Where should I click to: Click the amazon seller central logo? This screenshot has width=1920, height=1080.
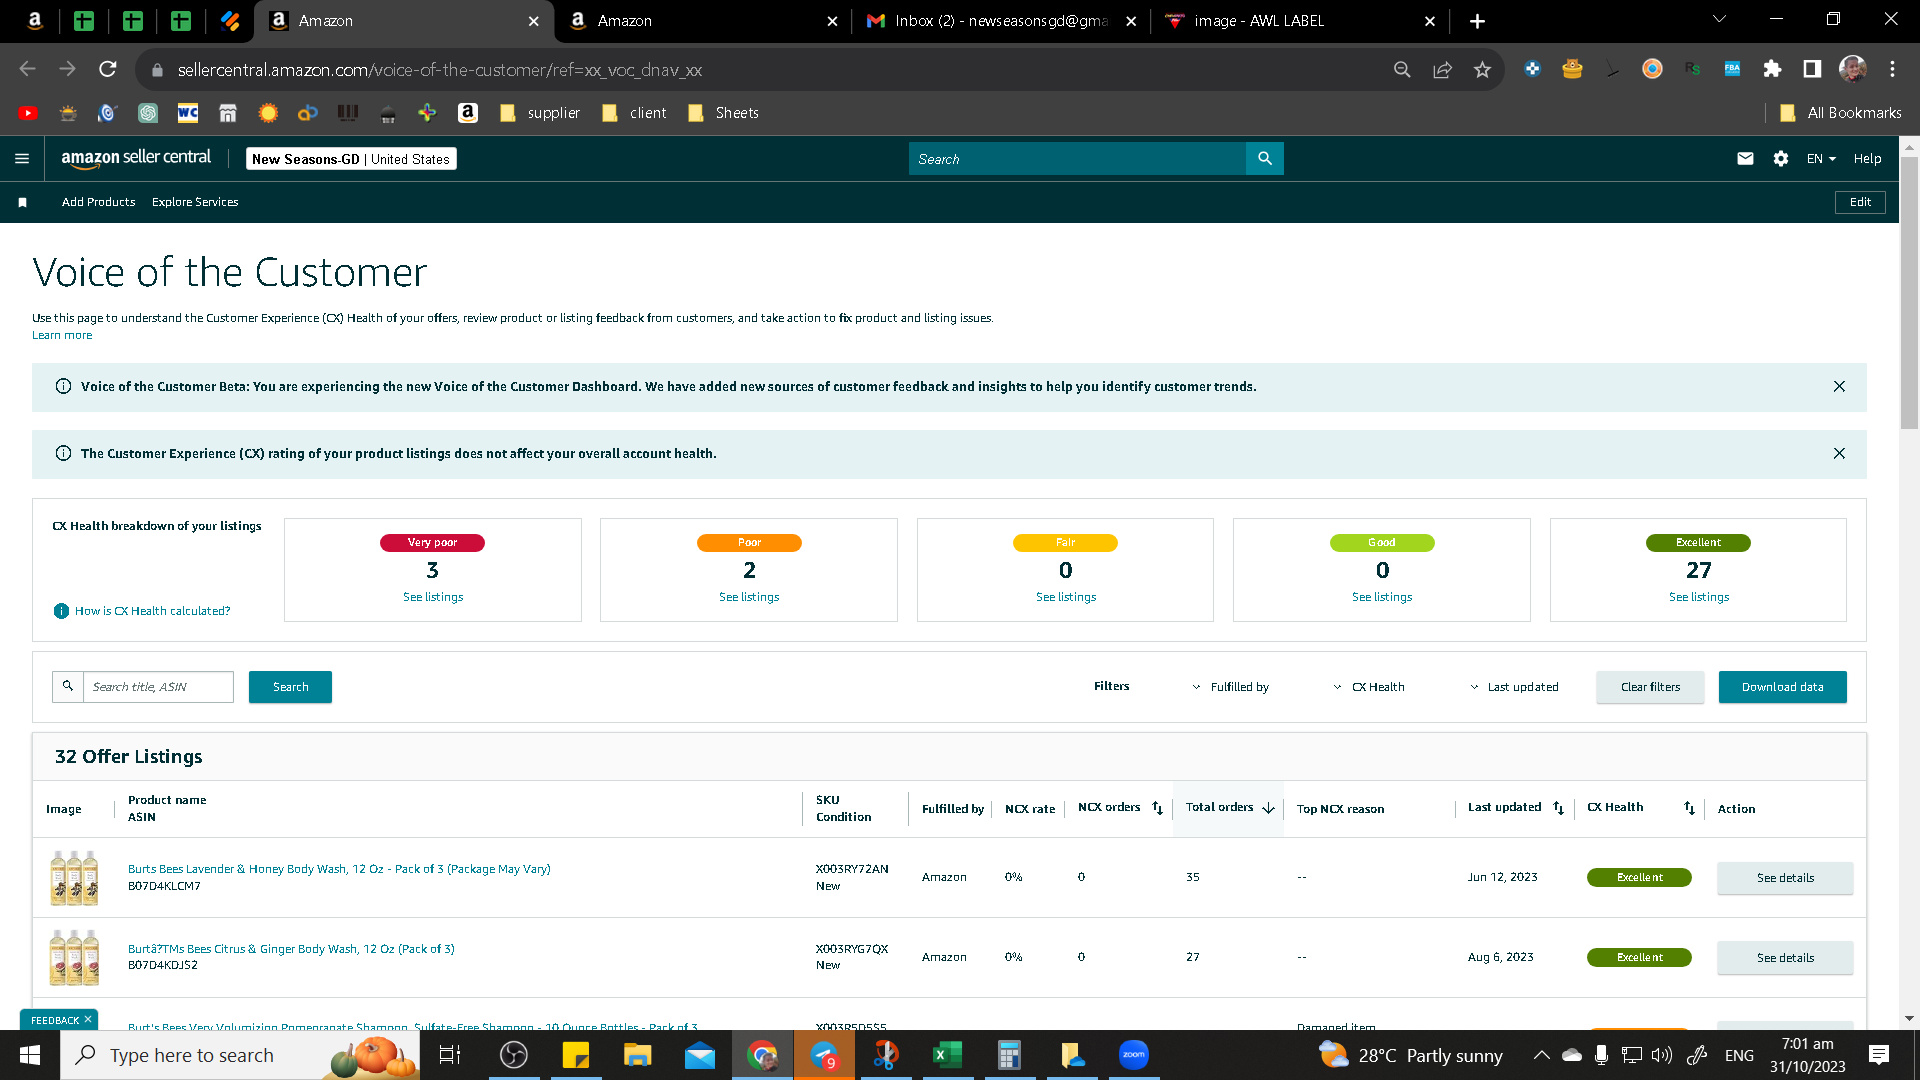point(136,158)
